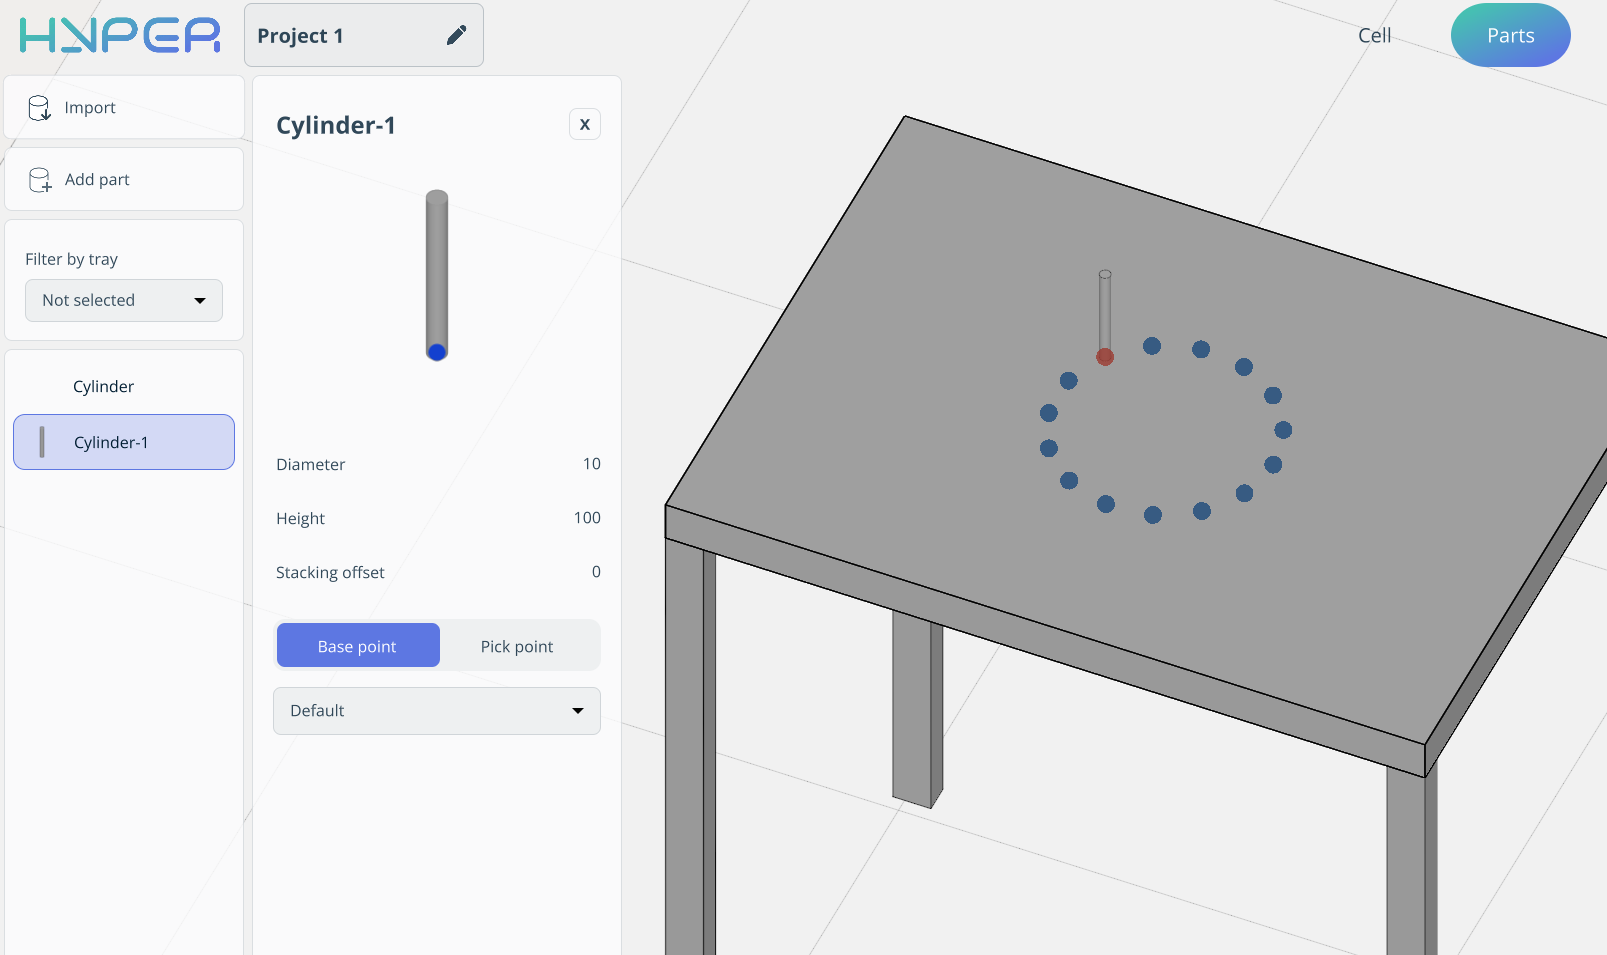
Task: Click the blue base point on cylinder preview
Action: (x=436, y=352)
